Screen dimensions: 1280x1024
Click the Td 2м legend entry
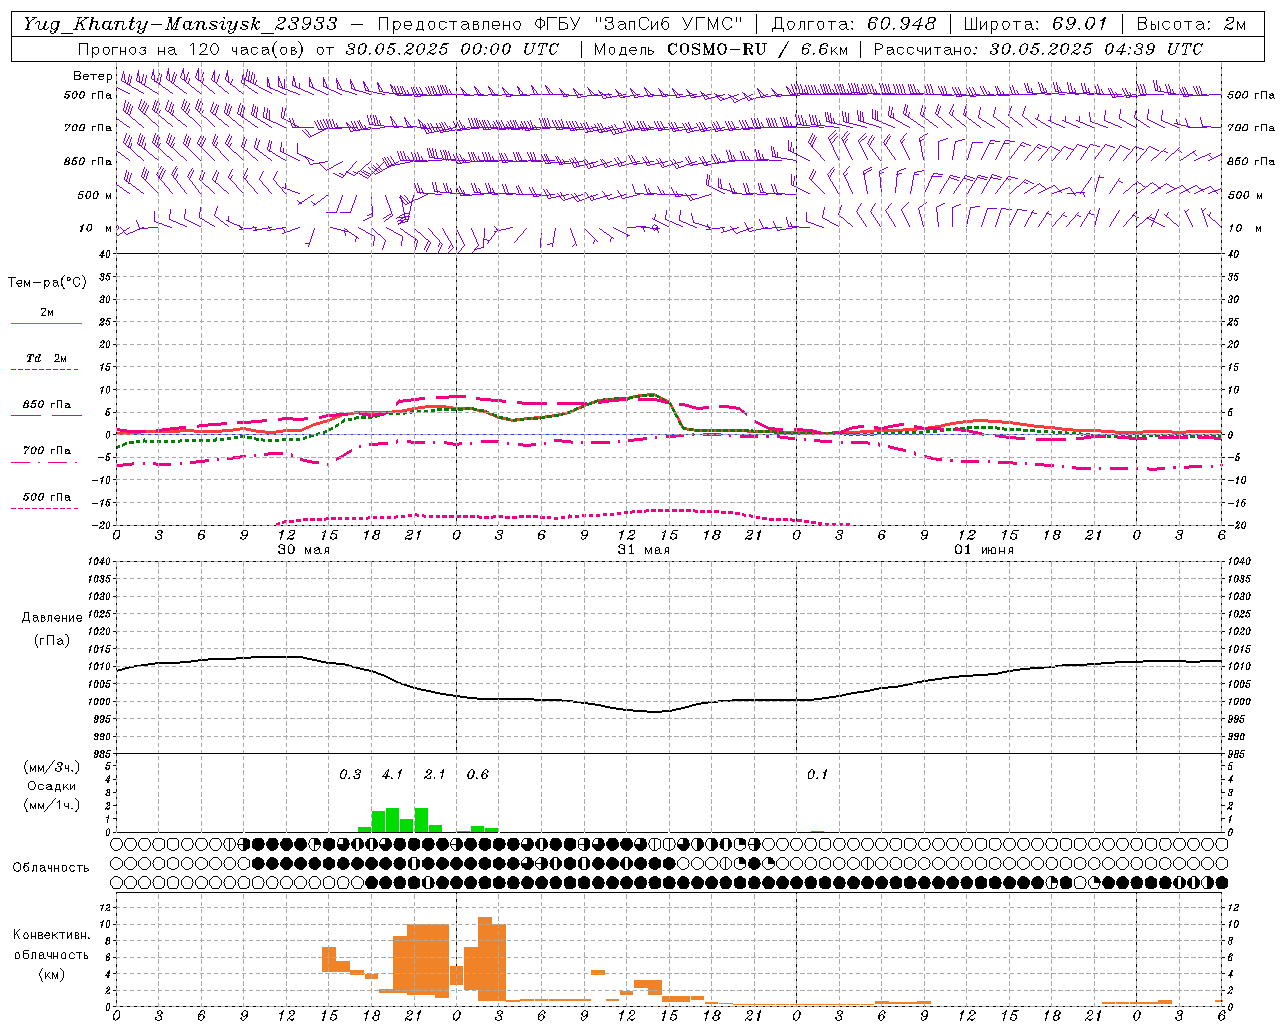[47, 358]
